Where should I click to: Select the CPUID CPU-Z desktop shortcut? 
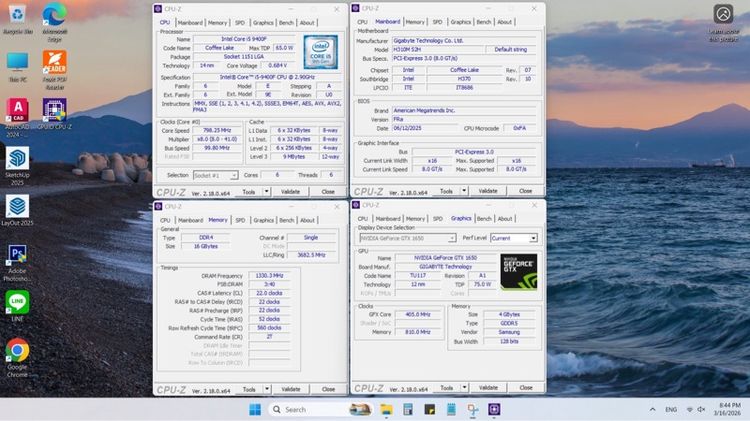pos(55,114)
